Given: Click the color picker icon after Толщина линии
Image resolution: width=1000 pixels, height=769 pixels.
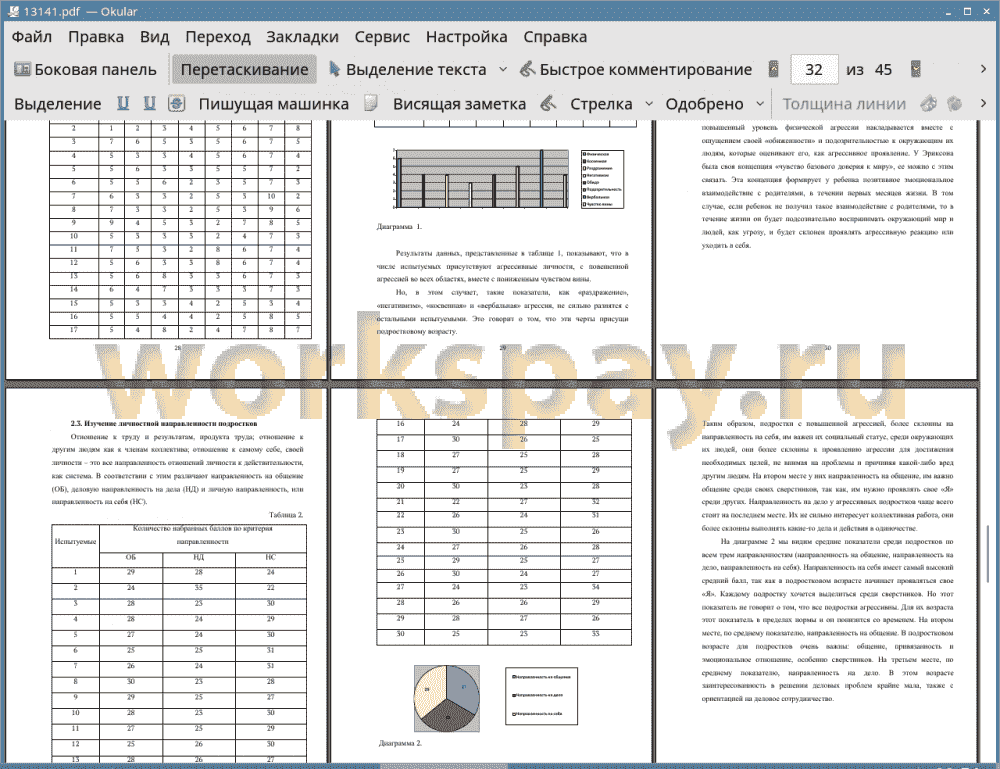Looking at the screenshot, I should pyautogui.click(x=929, y=103).
